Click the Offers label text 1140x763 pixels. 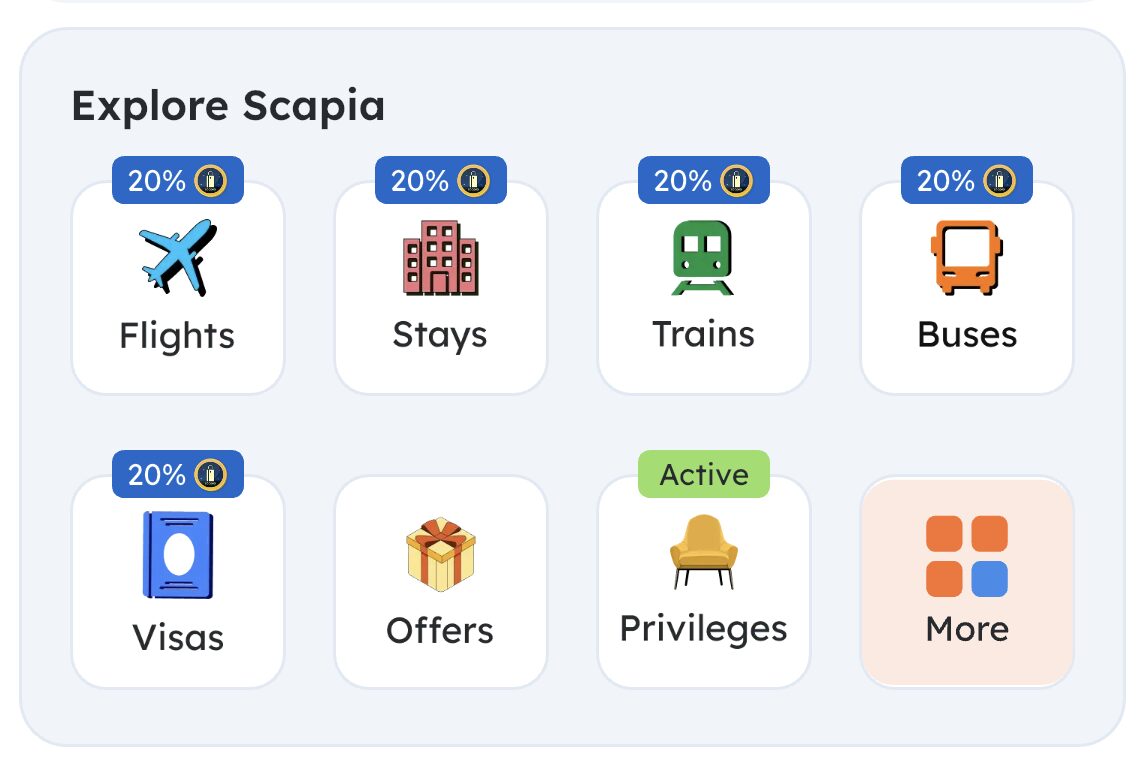pos(440,630)
